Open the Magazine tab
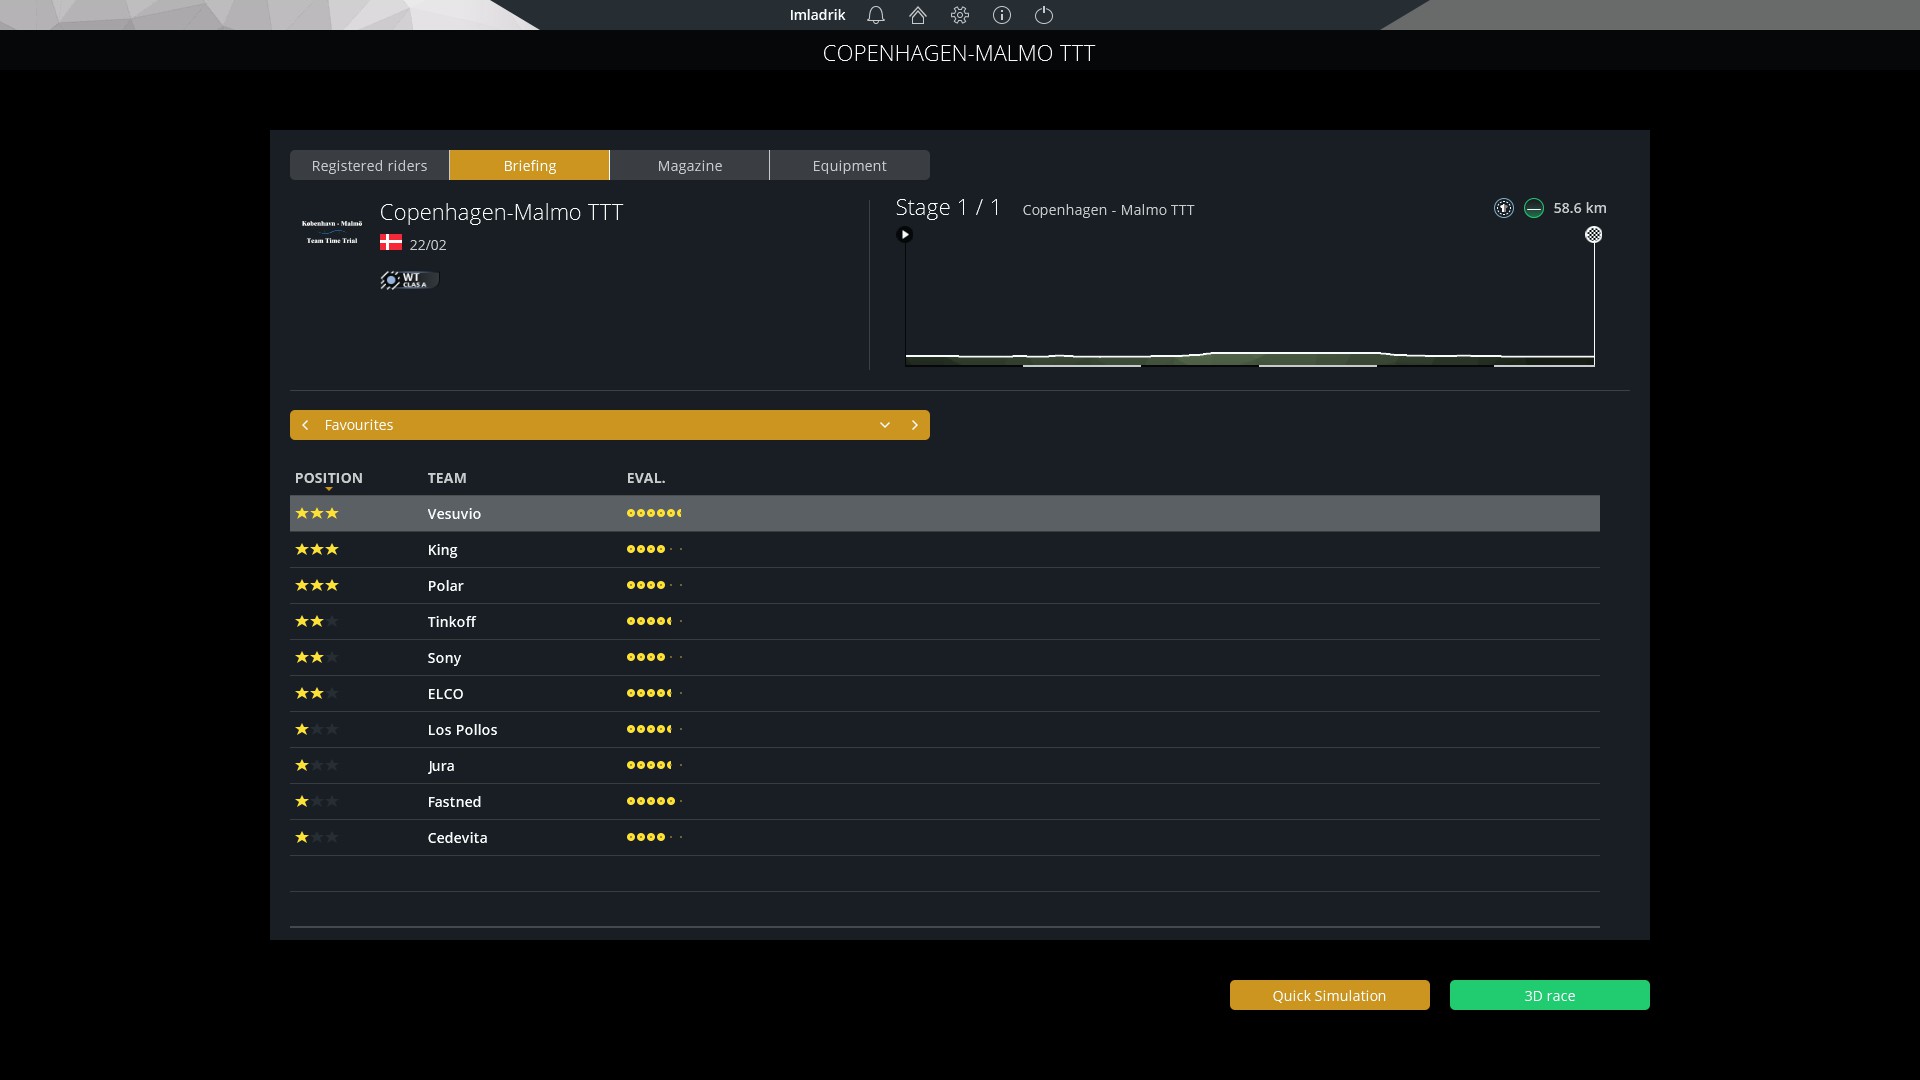Viewport: 1920px width, 1080px height. point(690,166)
